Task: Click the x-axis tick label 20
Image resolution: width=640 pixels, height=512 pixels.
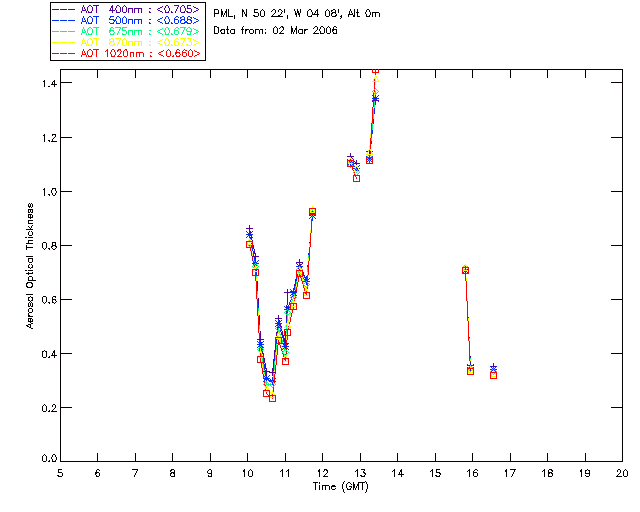Action: point(622,474)
